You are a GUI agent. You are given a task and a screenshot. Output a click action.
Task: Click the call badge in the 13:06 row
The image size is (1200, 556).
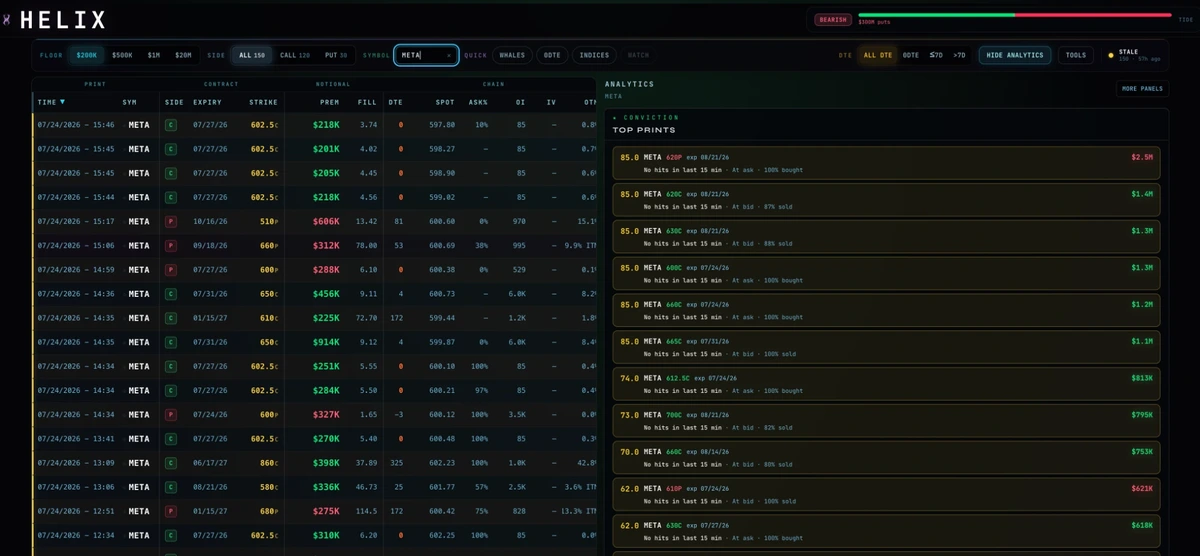pos(171,487)
